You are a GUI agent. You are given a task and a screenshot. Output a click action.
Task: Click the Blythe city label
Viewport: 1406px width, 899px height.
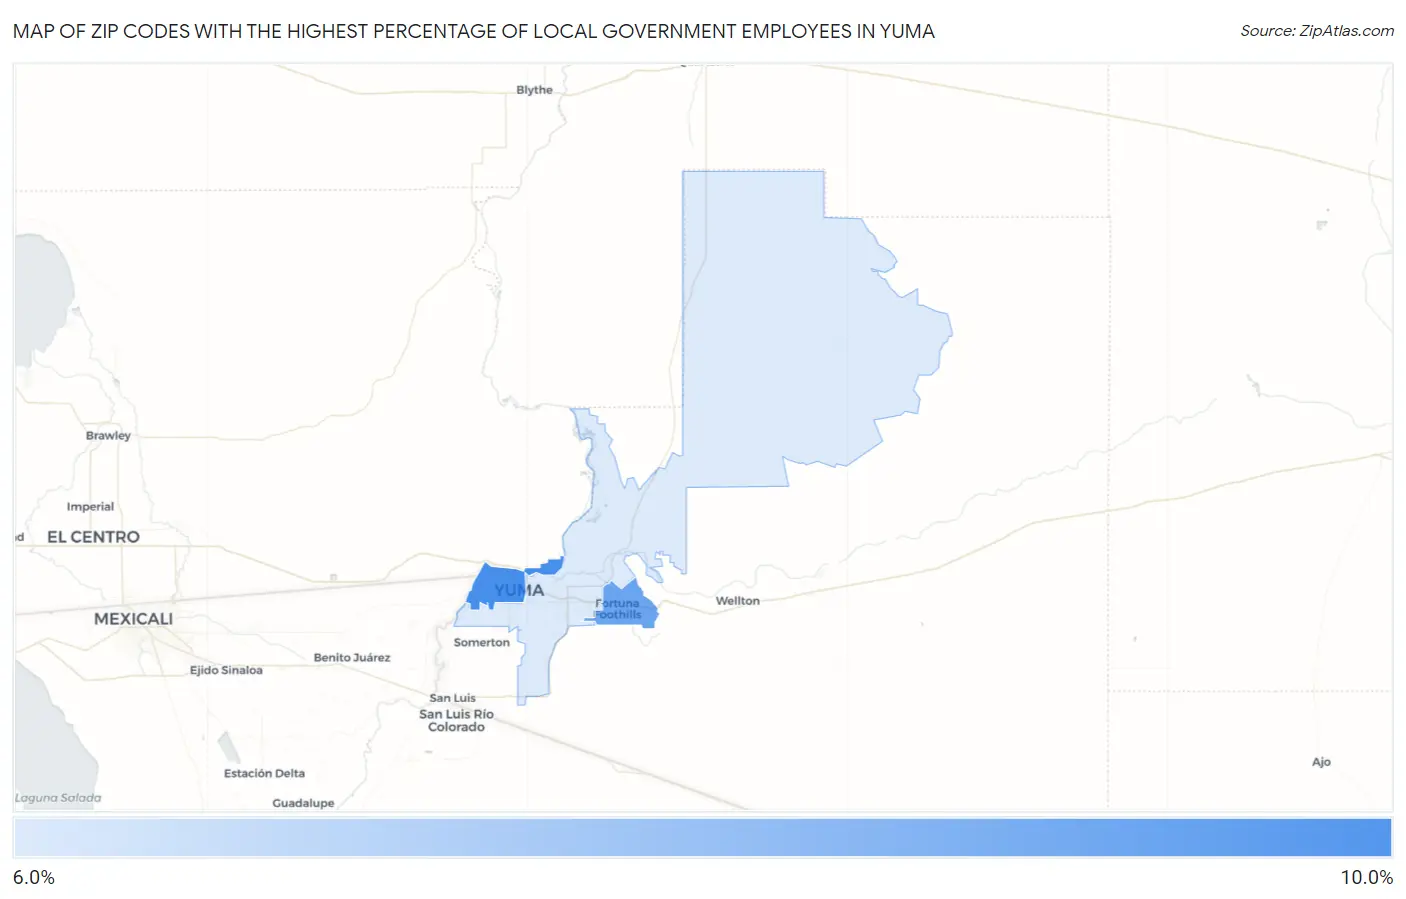534,90
